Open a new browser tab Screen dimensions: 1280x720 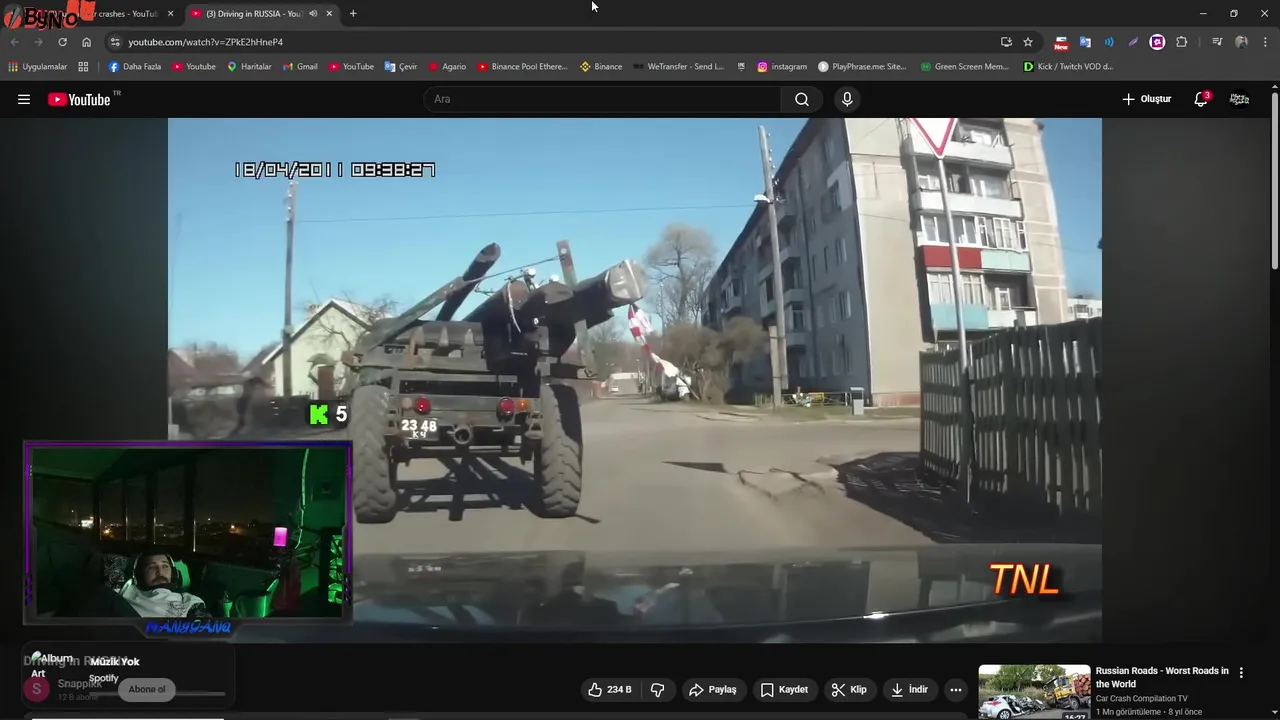[353, 13]
